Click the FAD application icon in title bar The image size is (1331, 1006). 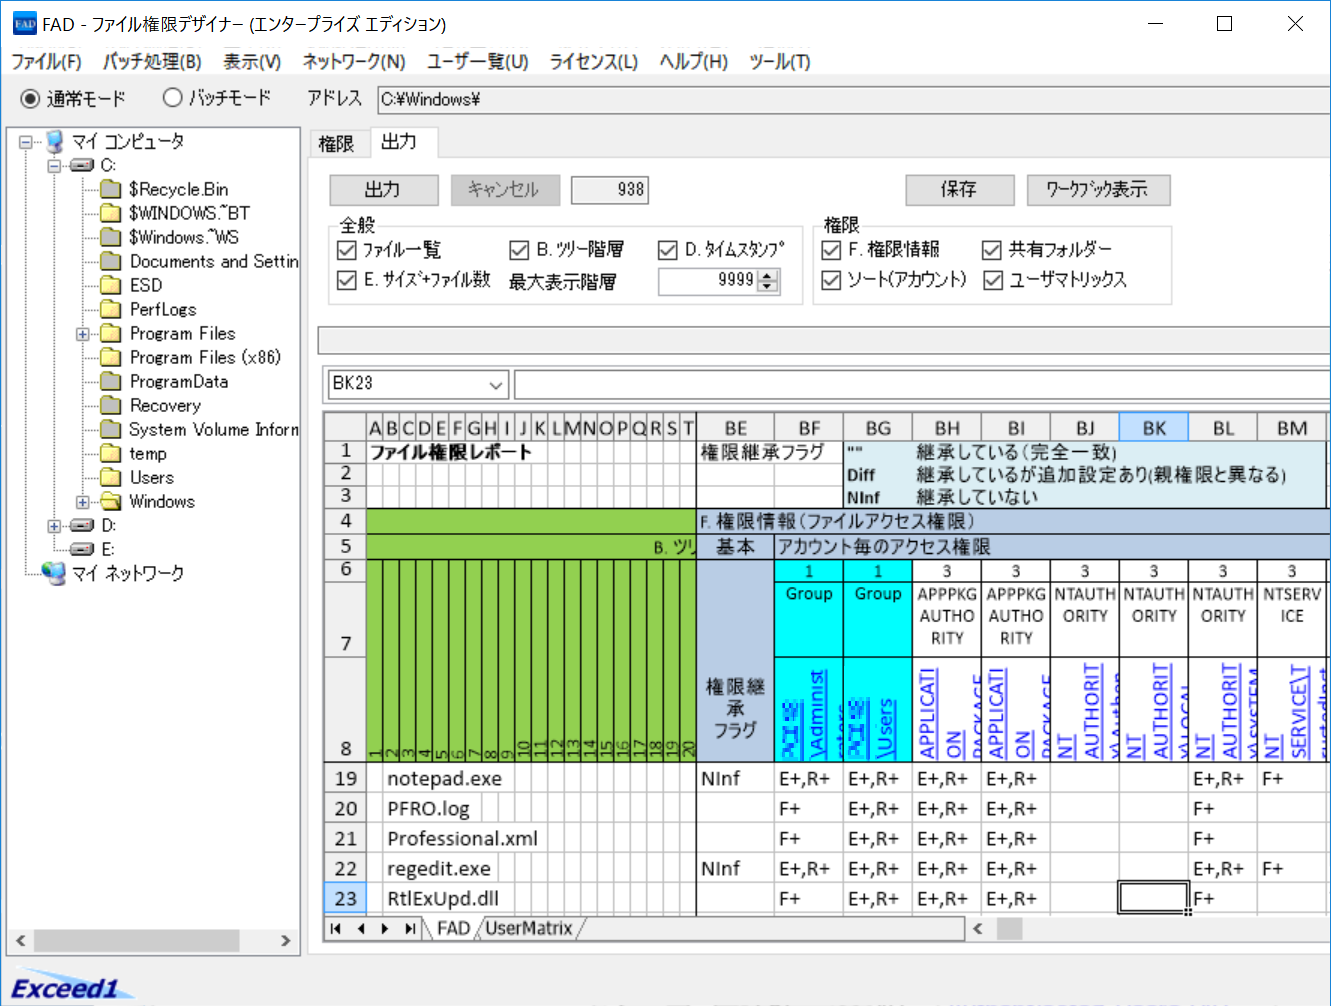tap(25, 24)
